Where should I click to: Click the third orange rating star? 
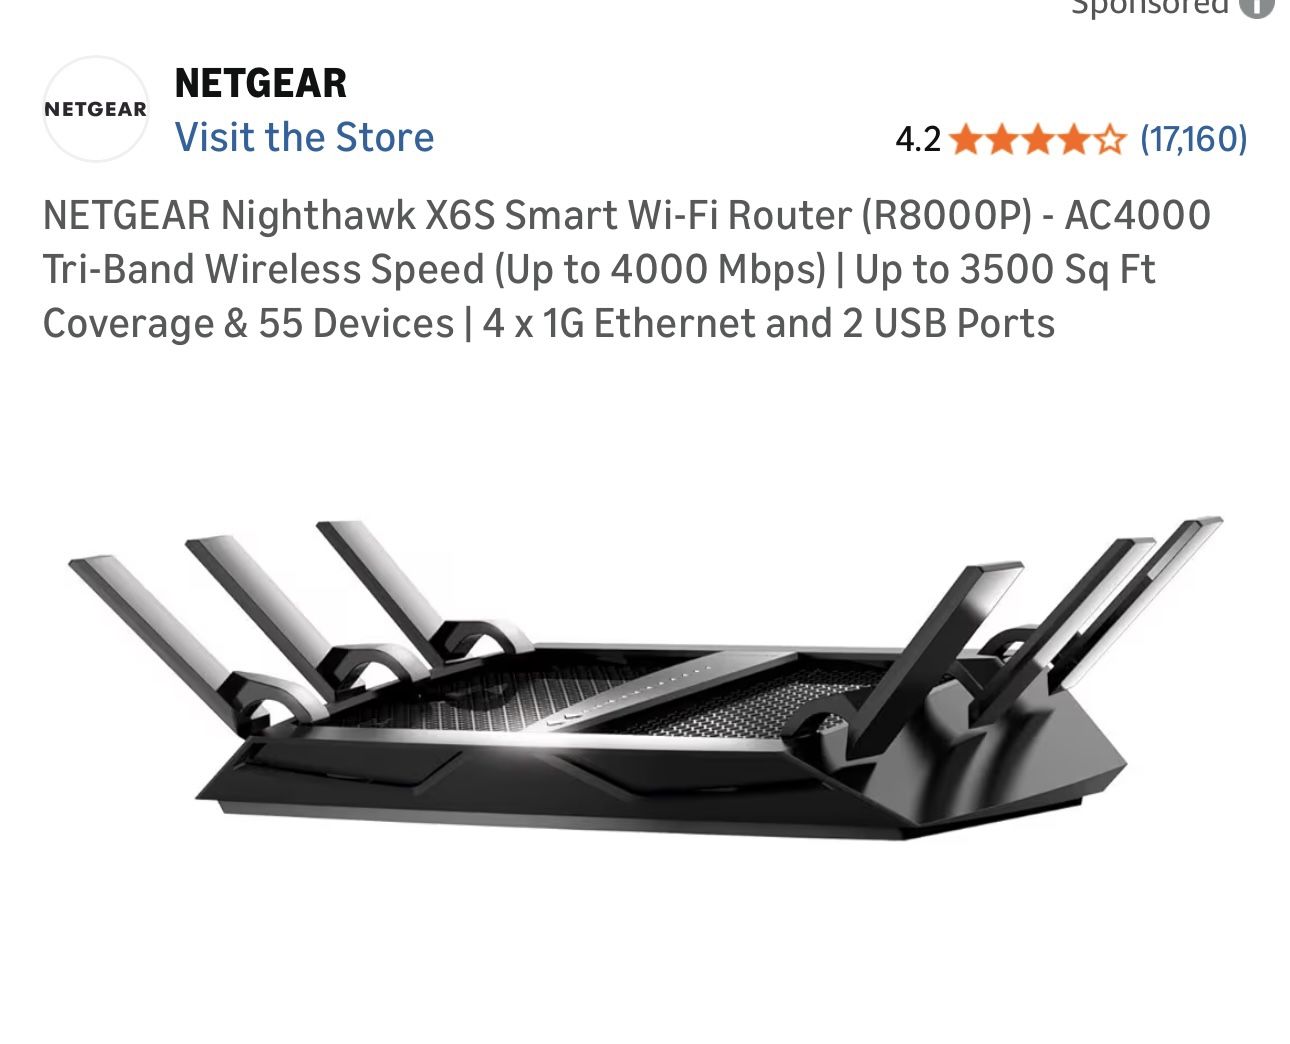1037,139
